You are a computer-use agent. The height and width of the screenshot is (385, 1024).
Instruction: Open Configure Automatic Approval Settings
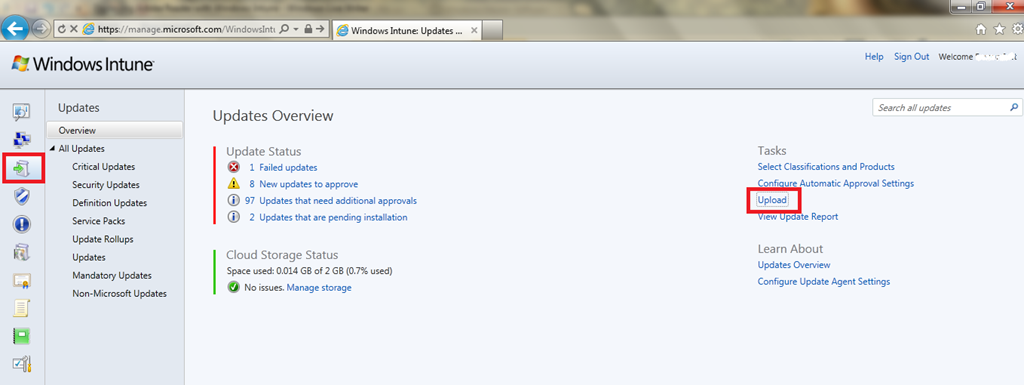836,183
